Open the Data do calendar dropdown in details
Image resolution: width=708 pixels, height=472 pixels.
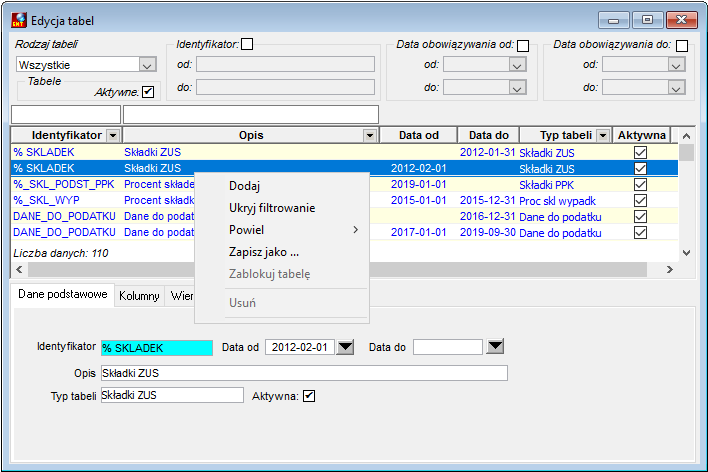pos(495,346)
